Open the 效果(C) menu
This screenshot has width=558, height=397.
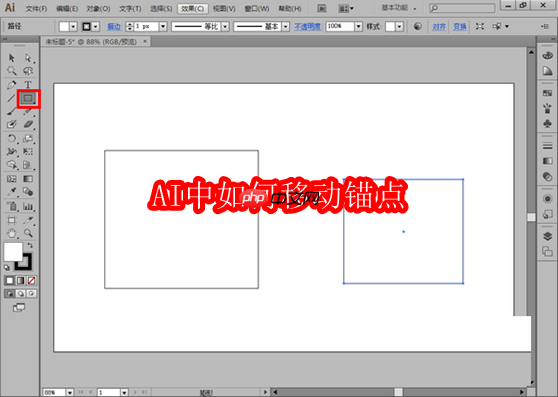point(193,9)
